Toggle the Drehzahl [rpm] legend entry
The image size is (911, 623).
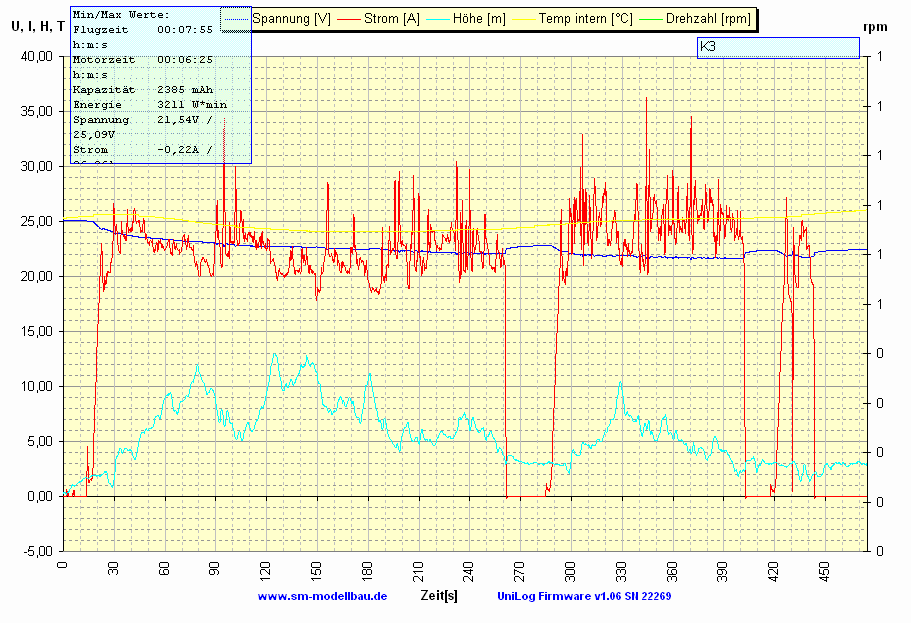click(707, 19)
